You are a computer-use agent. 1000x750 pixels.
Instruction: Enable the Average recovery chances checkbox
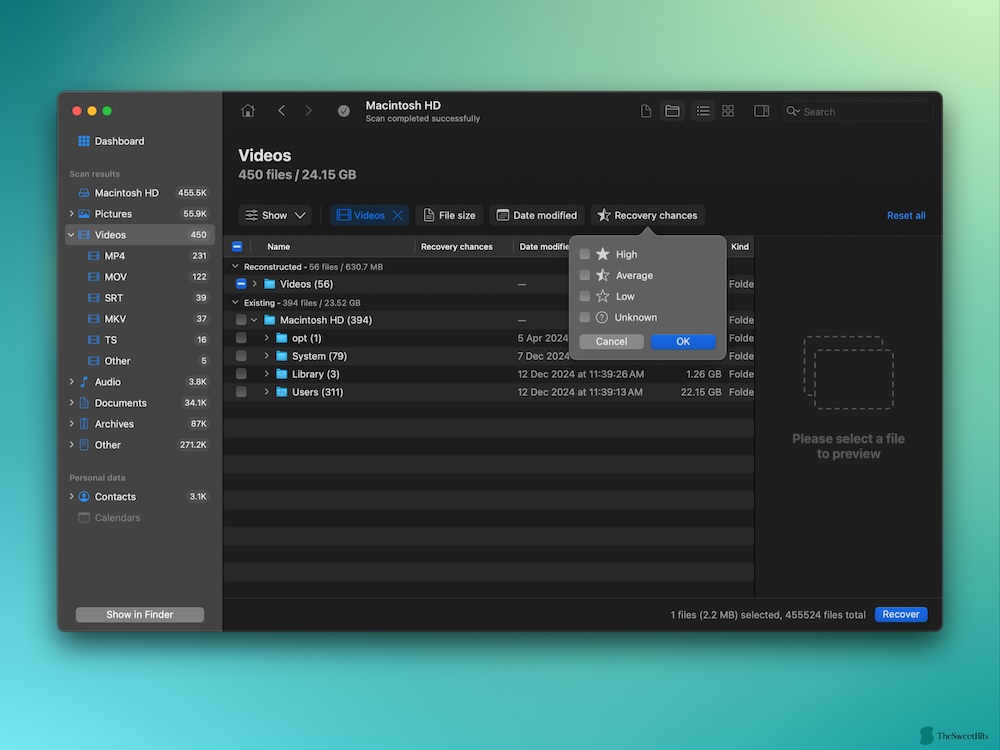[585, 275]
